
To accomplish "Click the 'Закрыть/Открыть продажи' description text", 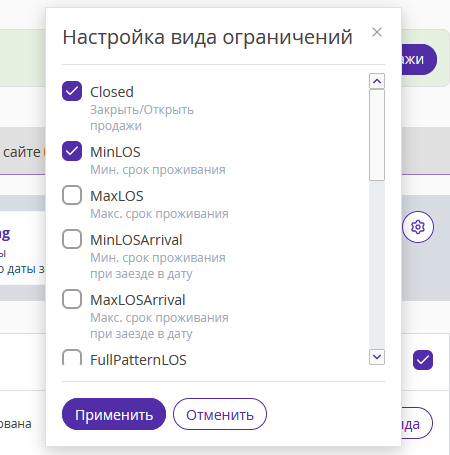I will (x=142, y=118).
